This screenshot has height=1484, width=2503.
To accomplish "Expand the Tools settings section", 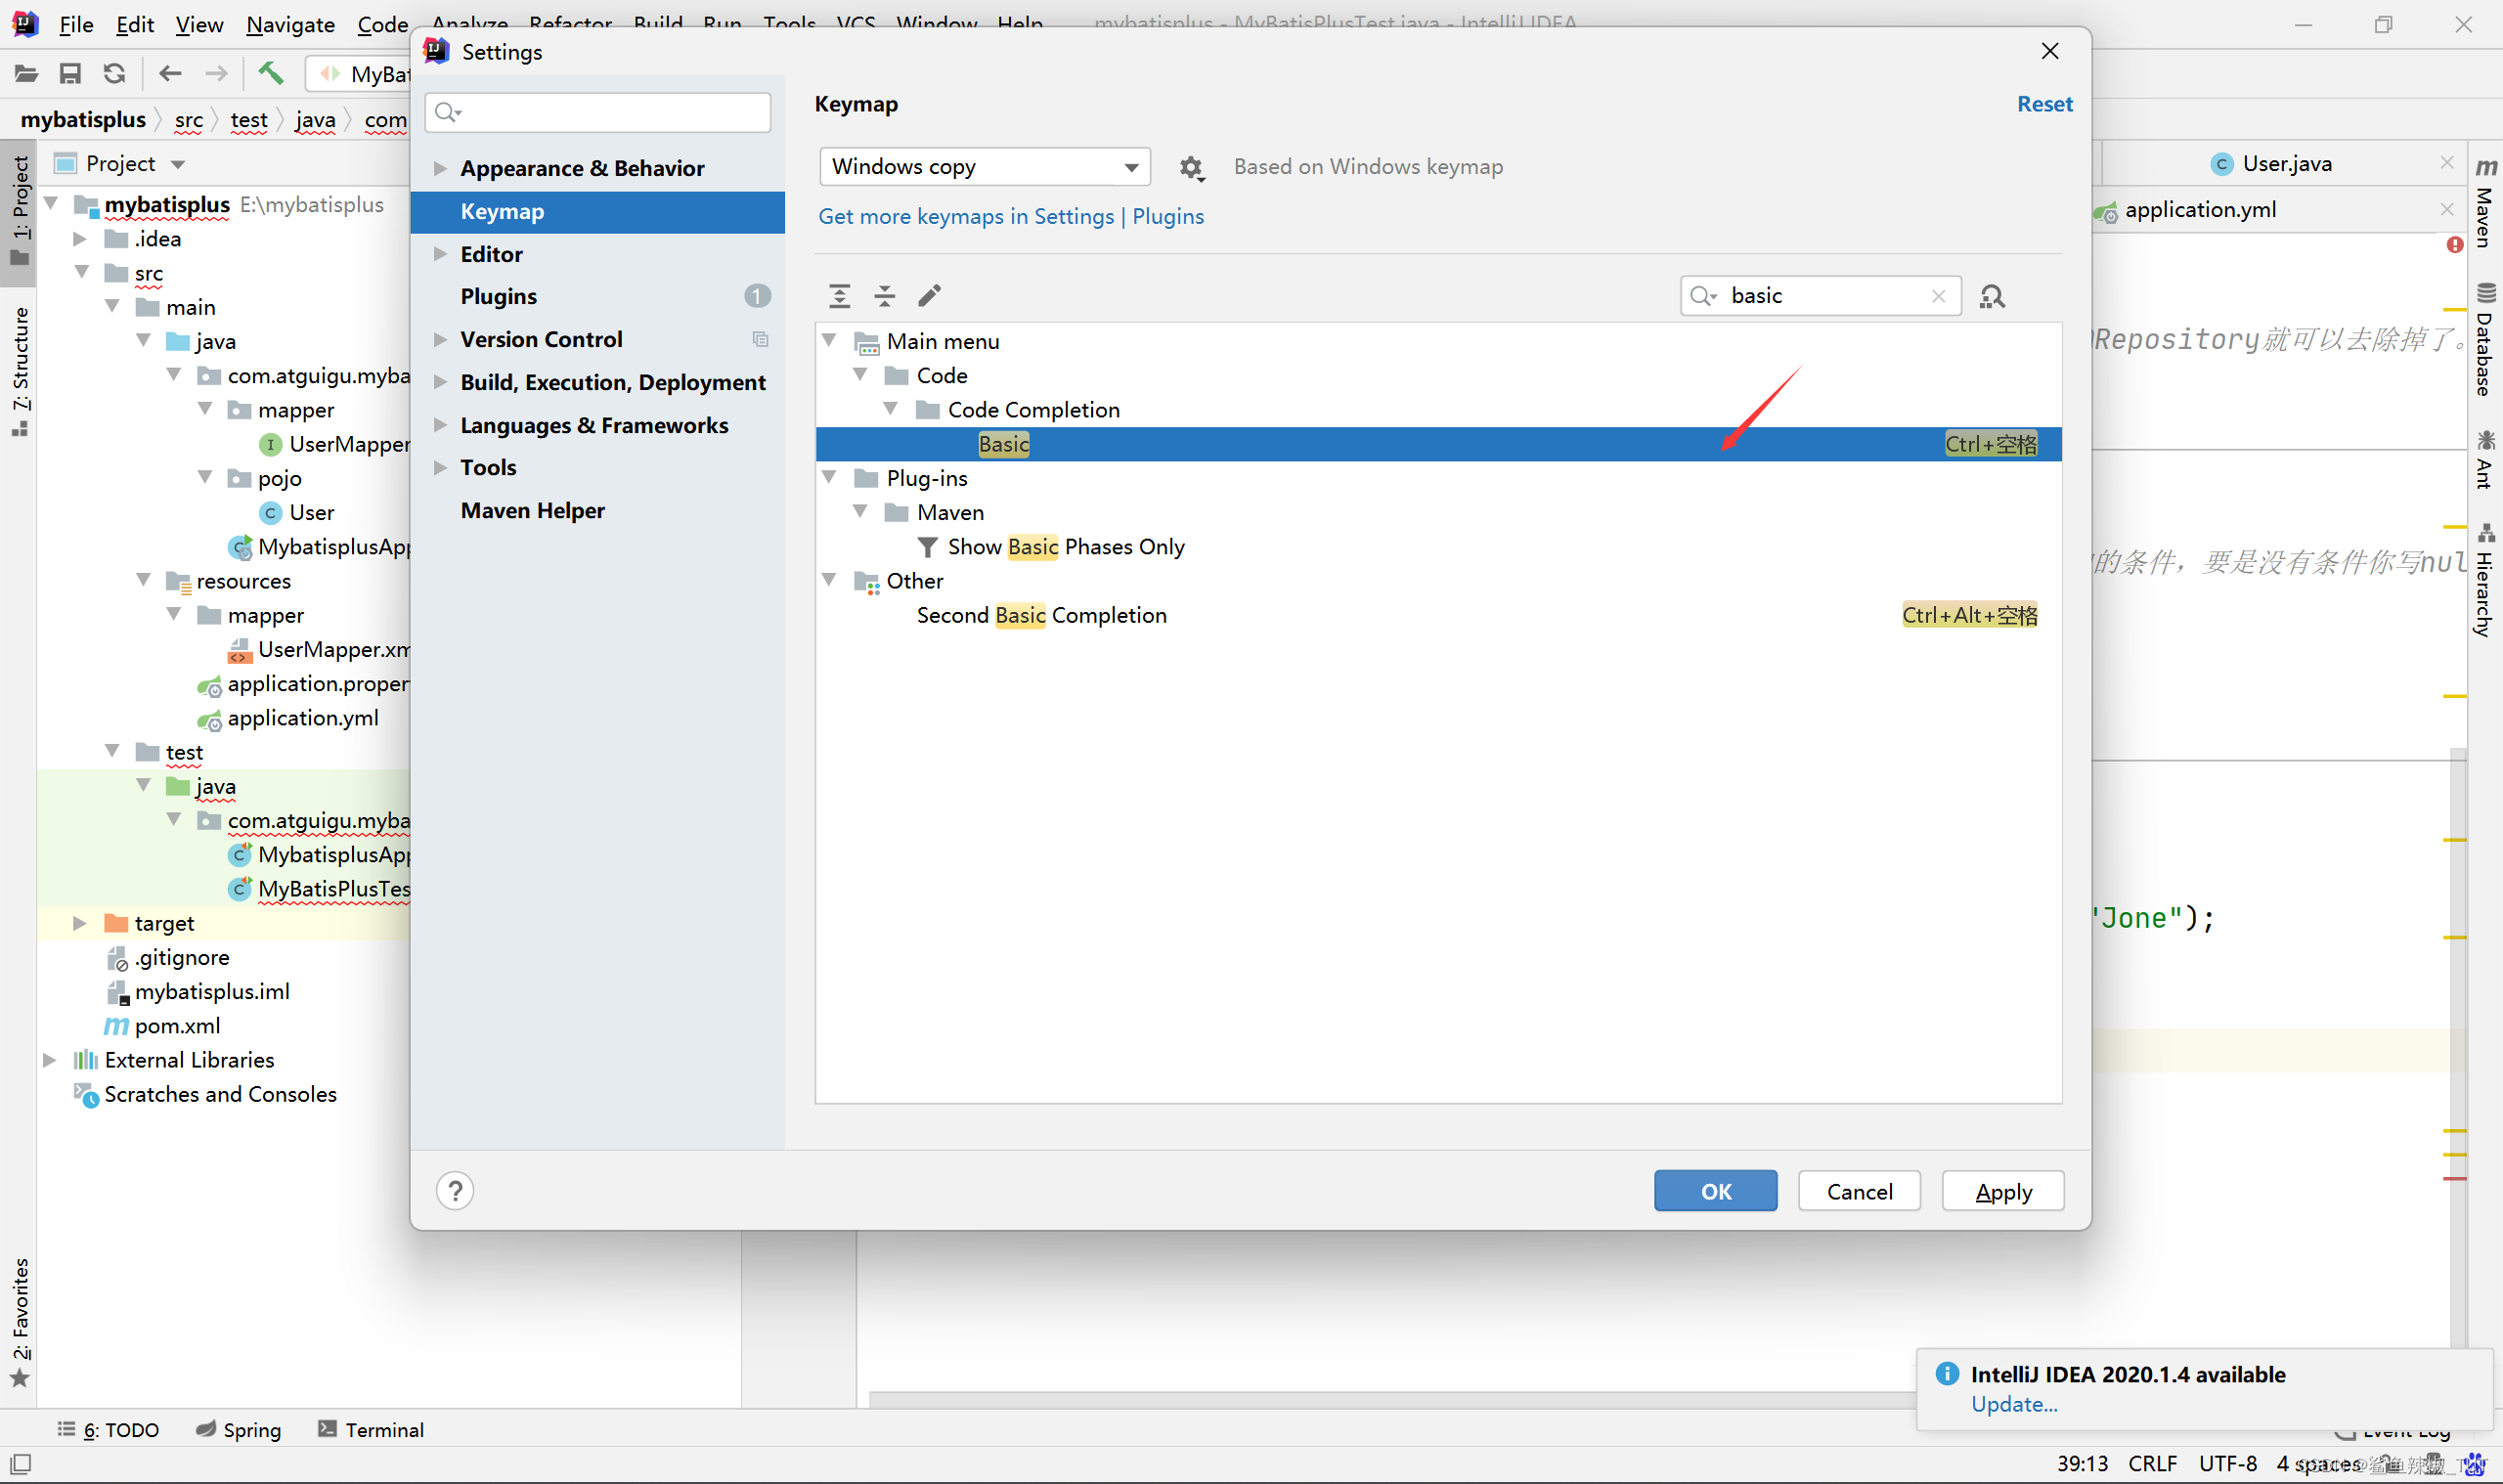I will point(439,467).
